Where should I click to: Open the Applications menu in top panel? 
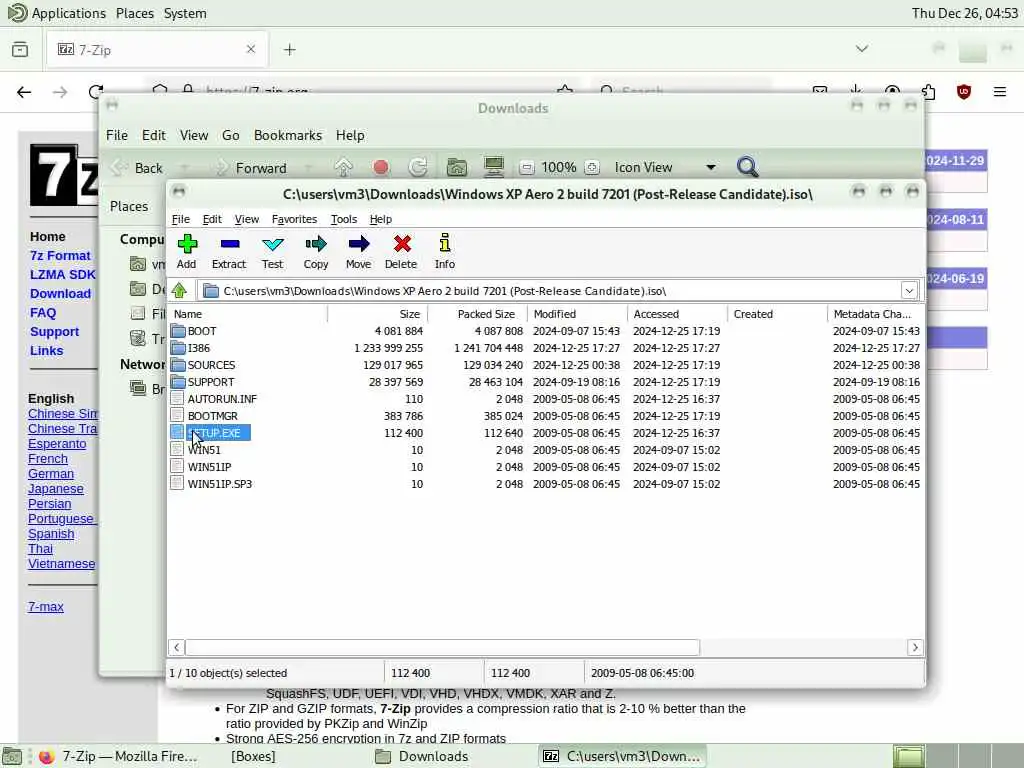click(69, 13)
